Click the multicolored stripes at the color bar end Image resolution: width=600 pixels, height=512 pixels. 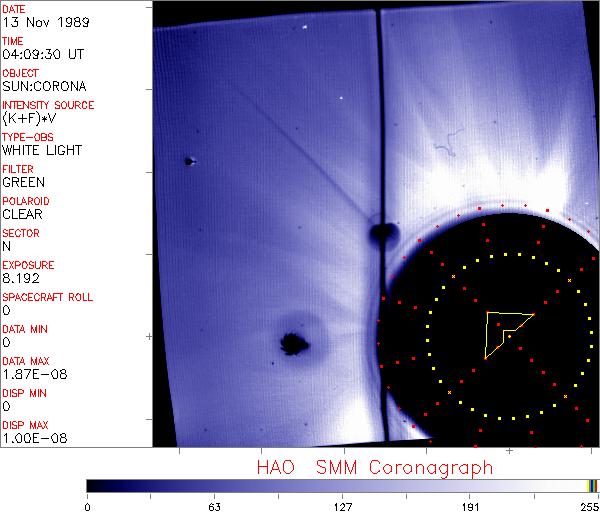pyautogui.click(x=592, y=486)
